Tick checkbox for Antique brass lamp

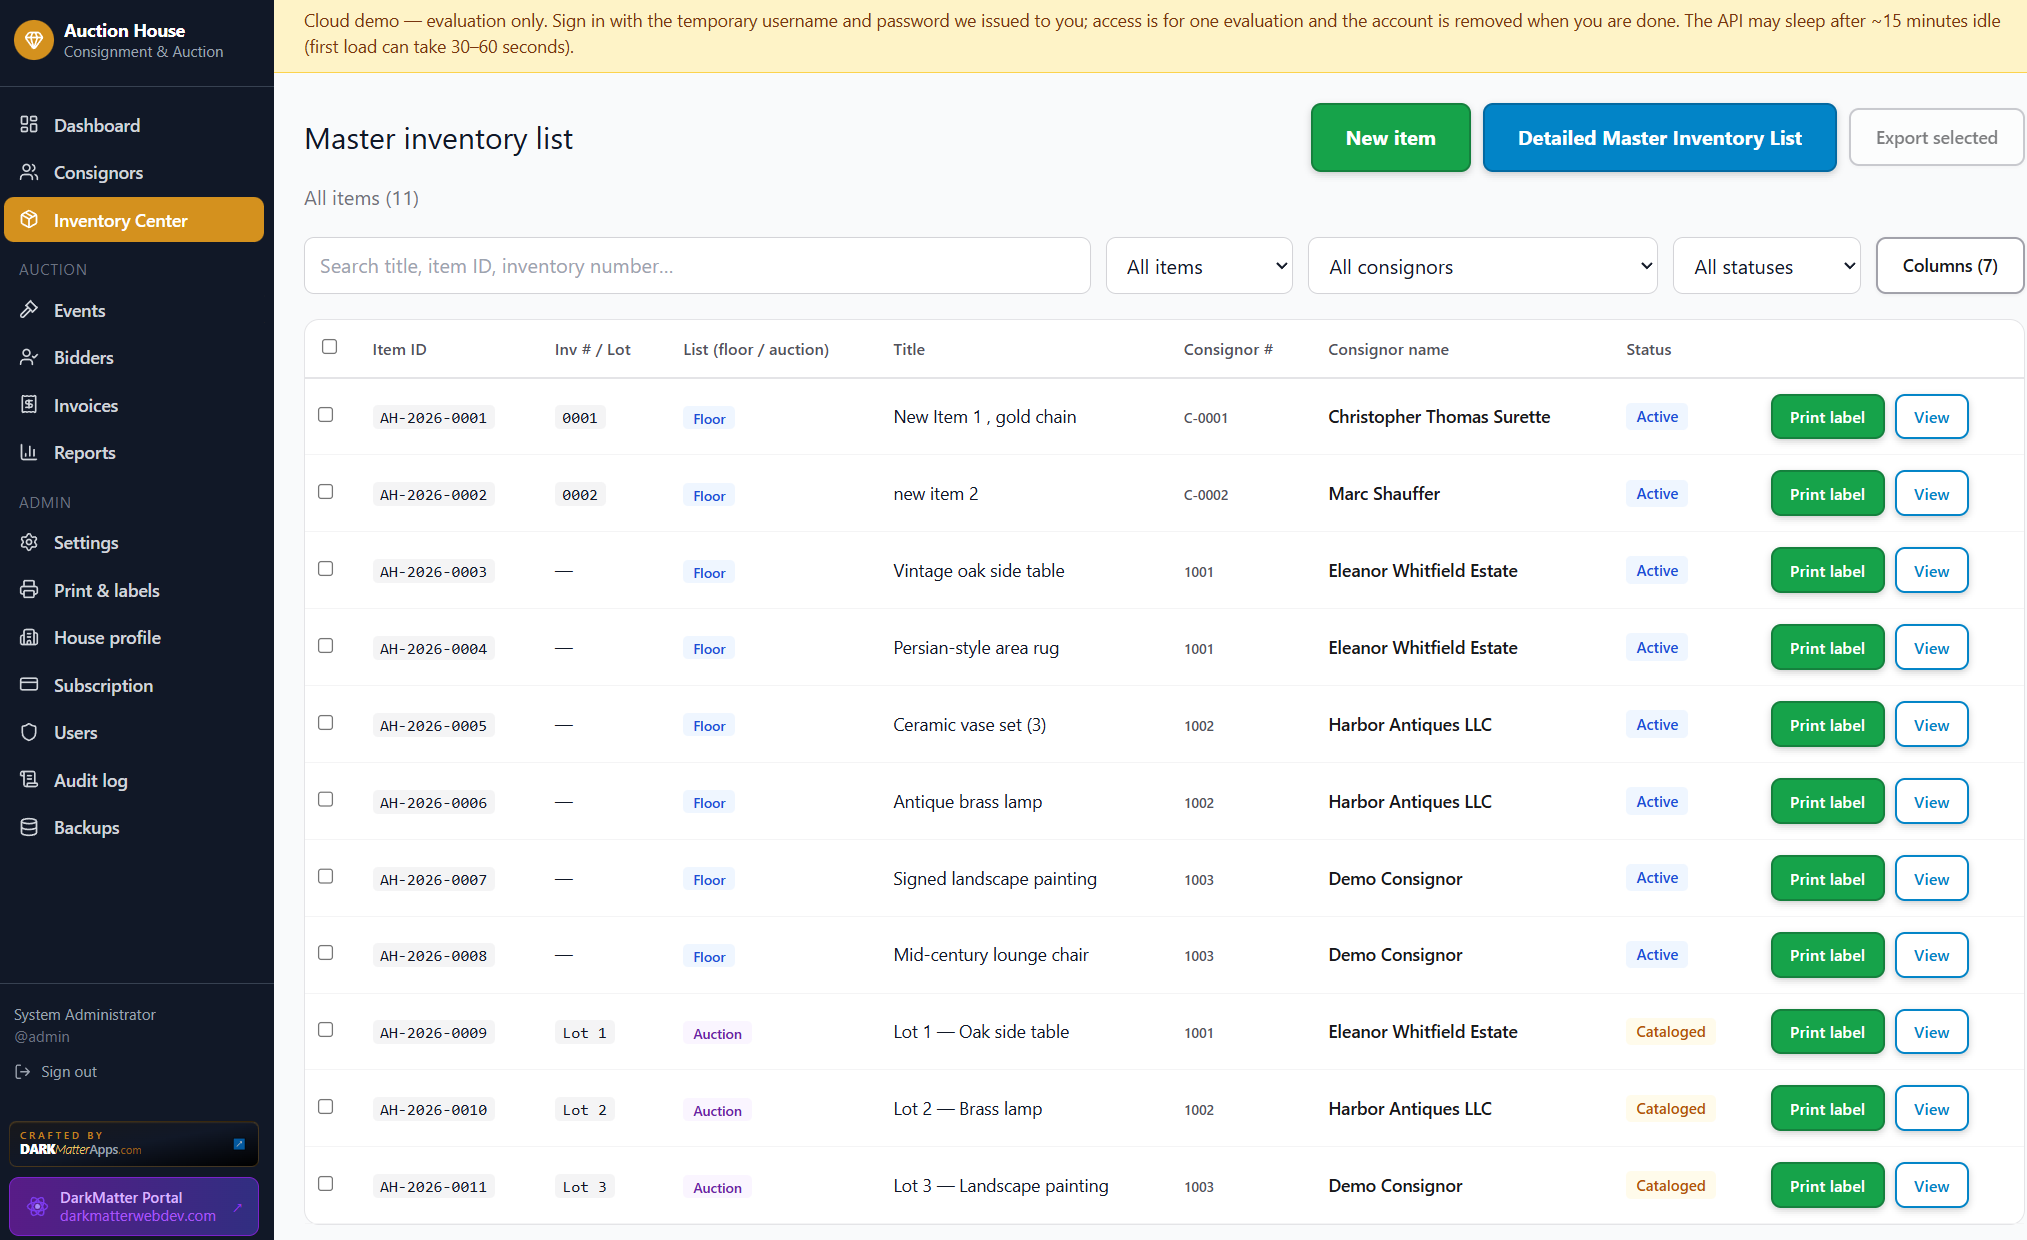pyautogui.click(x=325, y=800)
